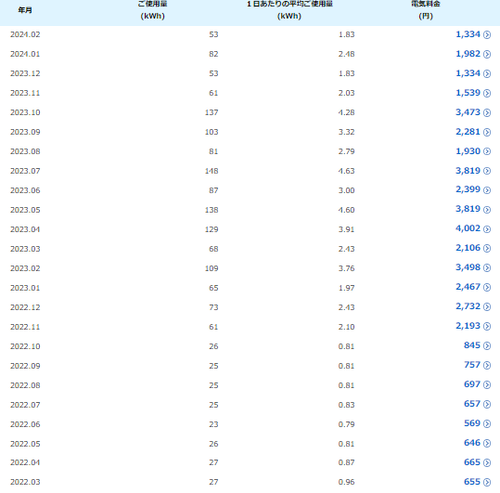Click the 2023.03 charge 2,106 link
Image resolution: width=500 pixels, height=493 pixels.
coord(468,248)
